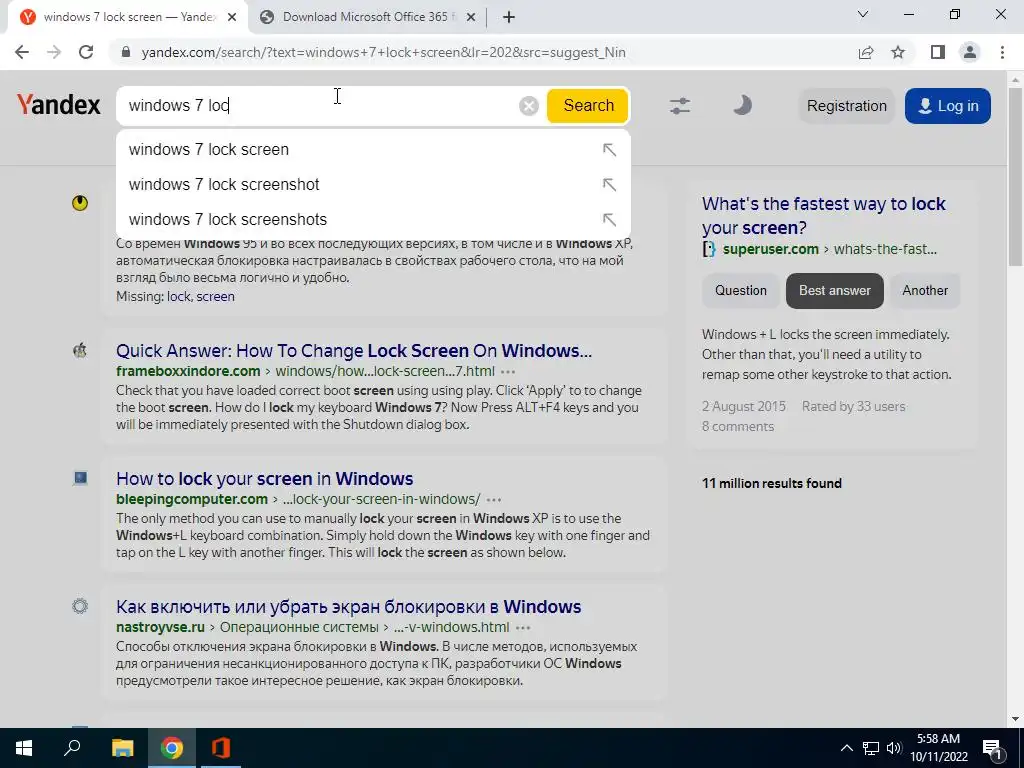1024x768 pixels.
Task: Clear the search field with the X icon
Action: 528,106
